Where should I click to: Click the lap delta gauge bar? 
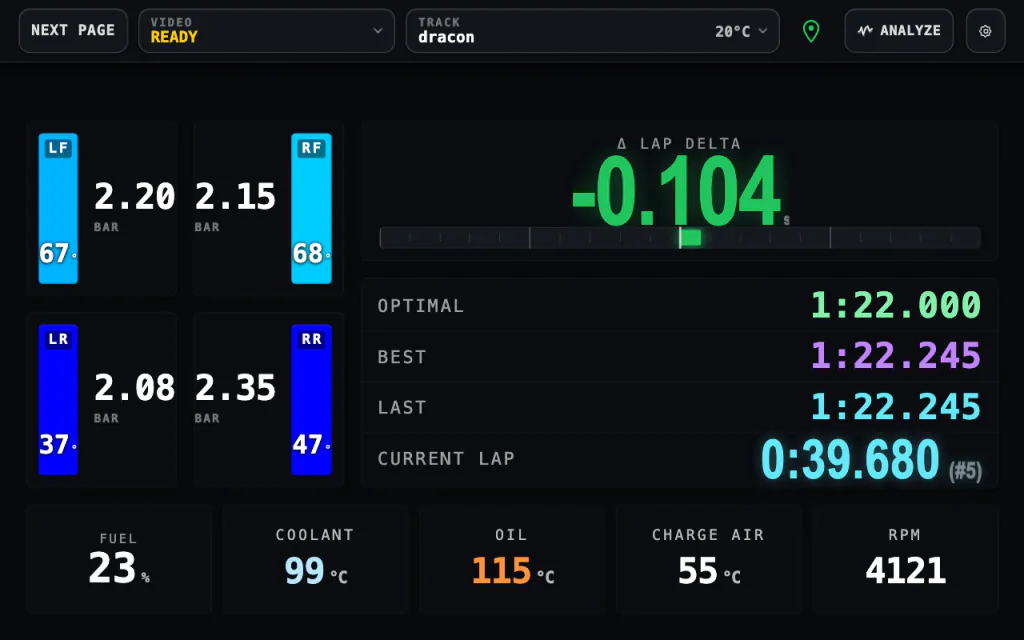tap(680, 238)
